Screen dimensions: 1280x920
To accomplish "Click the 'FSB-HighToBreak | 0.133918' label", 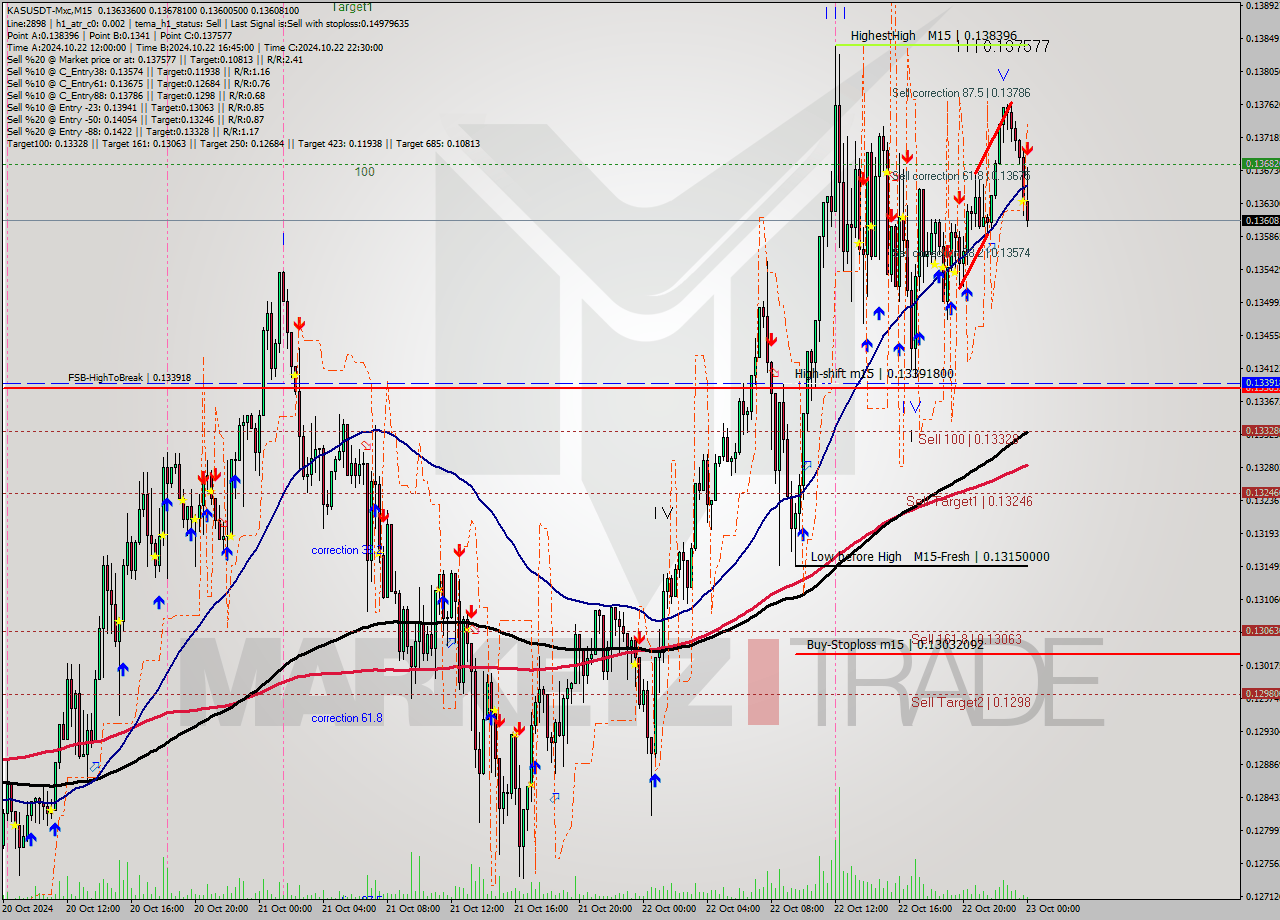I will click(x=129, y=378).
